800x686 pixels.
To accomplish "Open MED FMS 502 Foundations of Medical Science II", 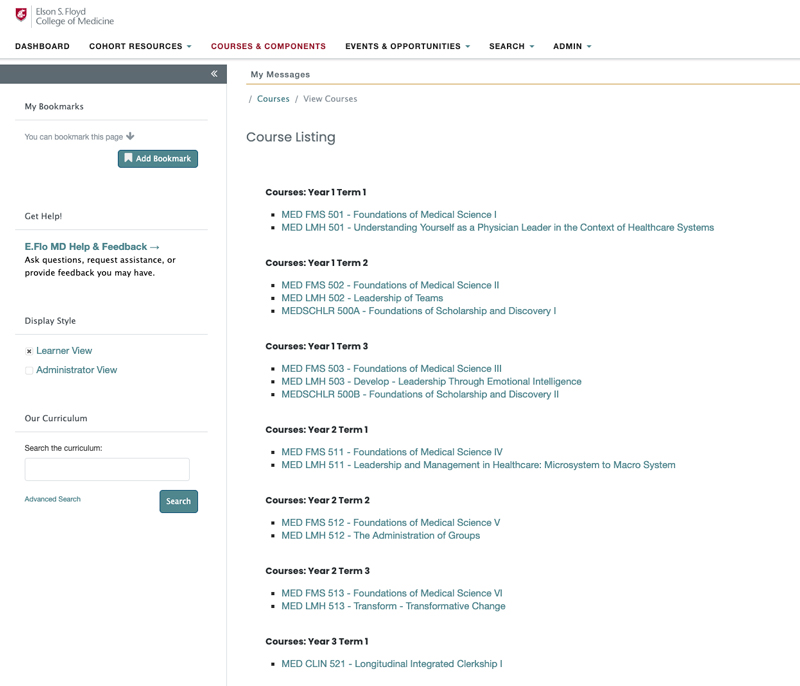I will pos(390,285).
